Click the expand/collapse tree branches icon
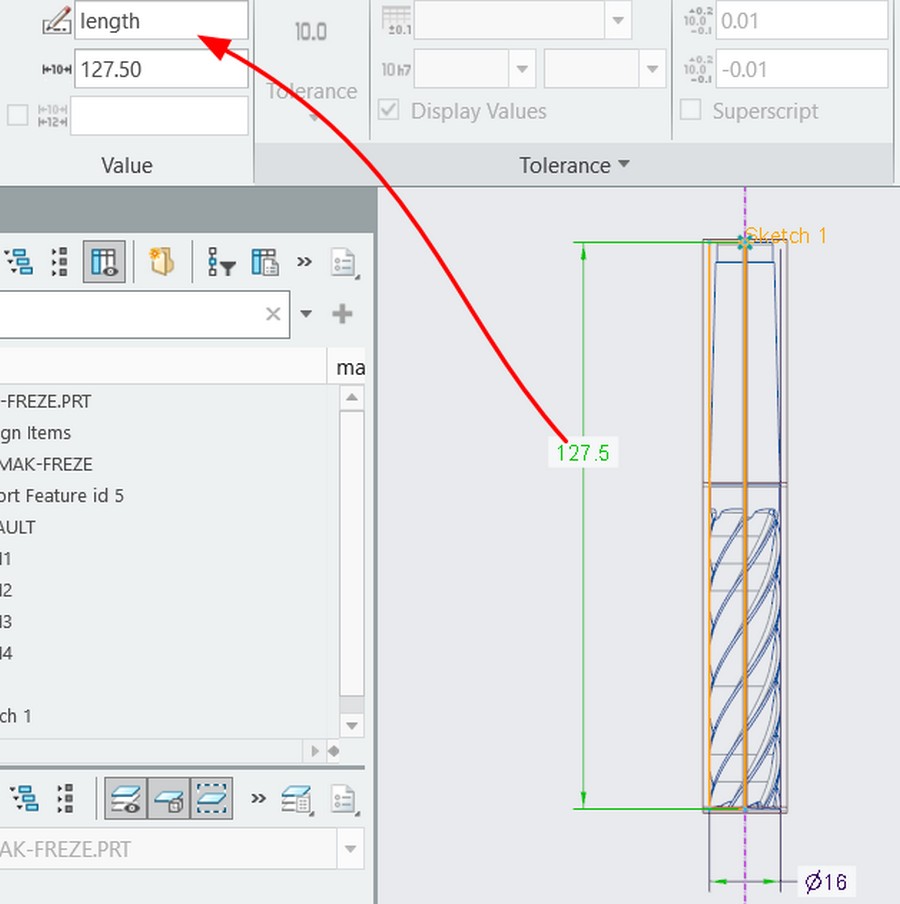Image resolution: width=900 pixels, height=904 pixels. coord(59,262)
